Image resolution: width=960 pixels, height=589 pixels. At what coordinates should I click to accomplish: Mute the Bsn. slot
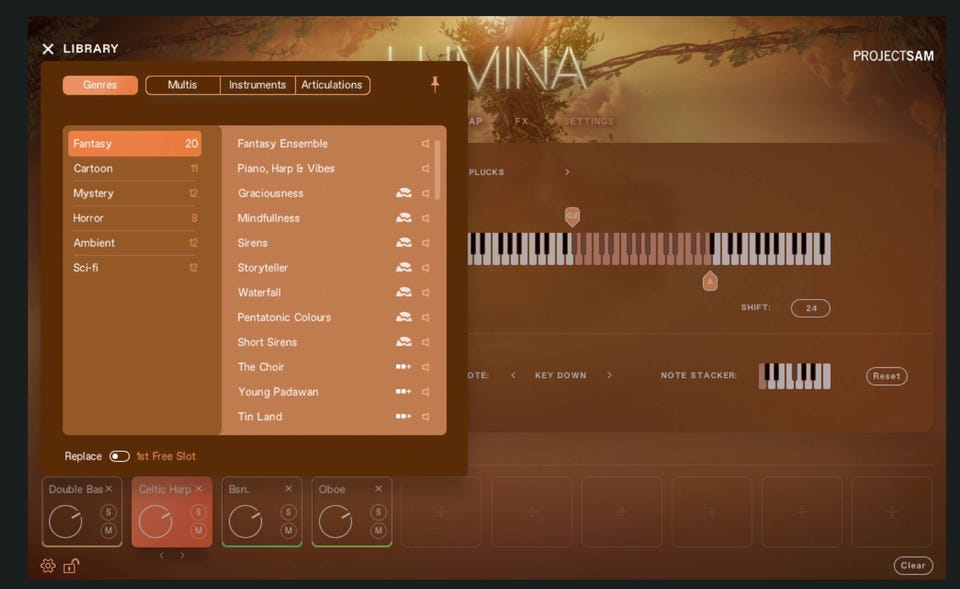pos(288,530)
